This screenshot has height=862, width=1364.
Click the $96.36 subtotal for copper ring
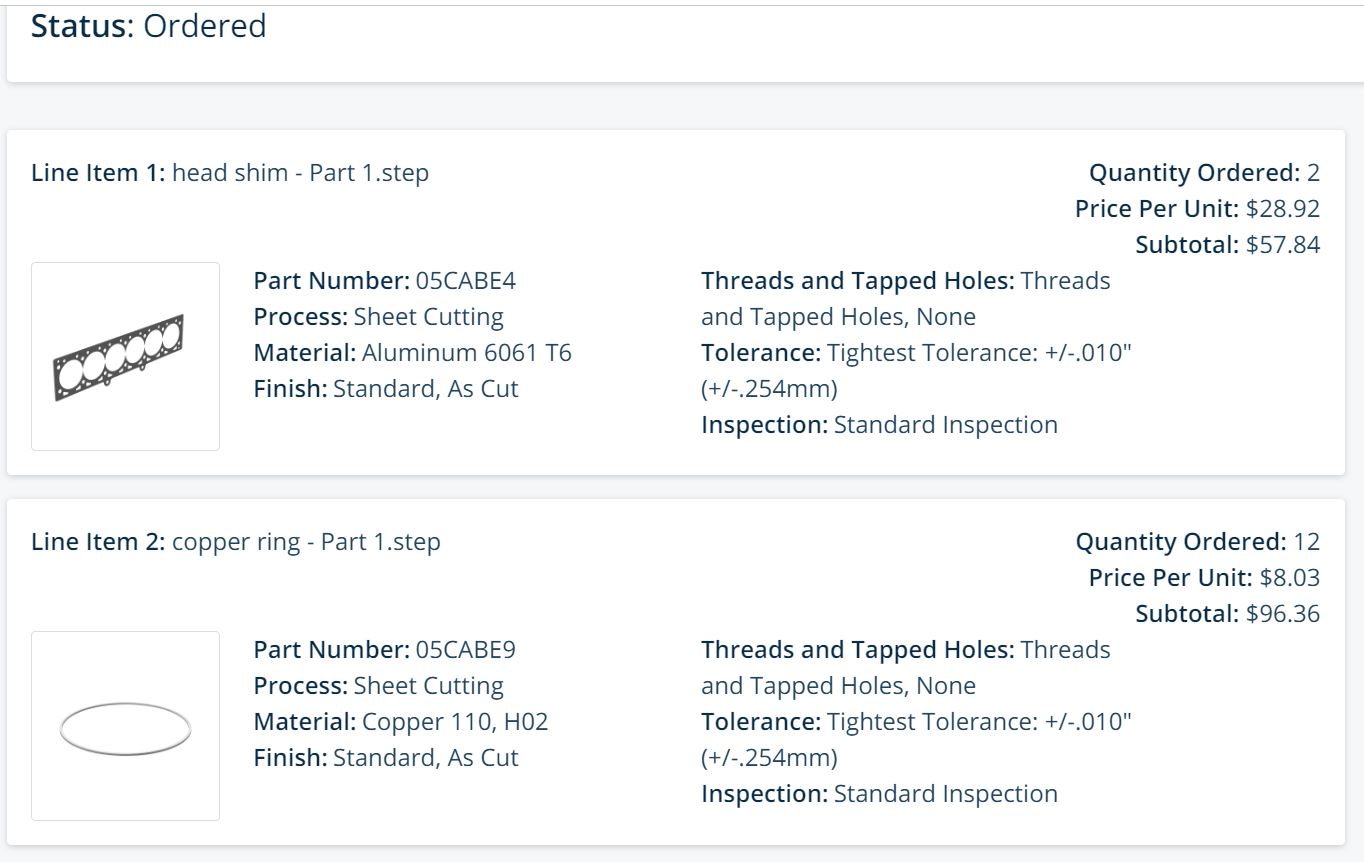tap(1282, 614)
